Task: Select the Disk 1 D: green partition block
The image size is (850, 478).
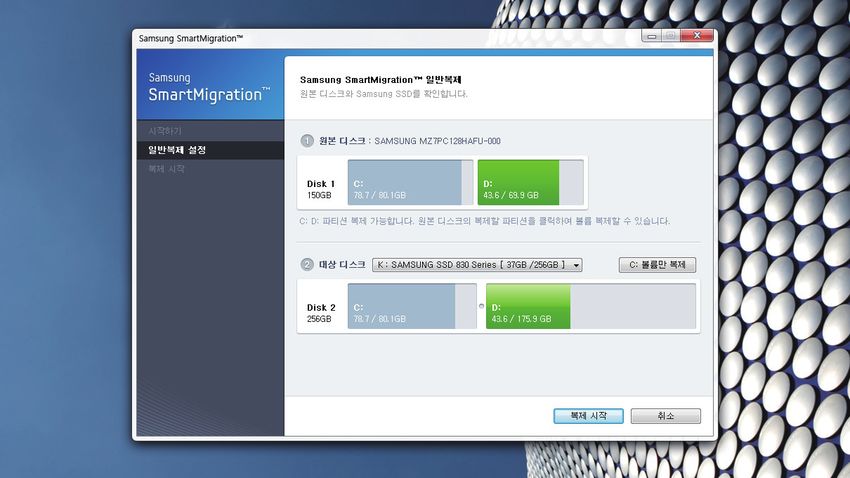Action: pyautogui.click(x=530, y=182)
